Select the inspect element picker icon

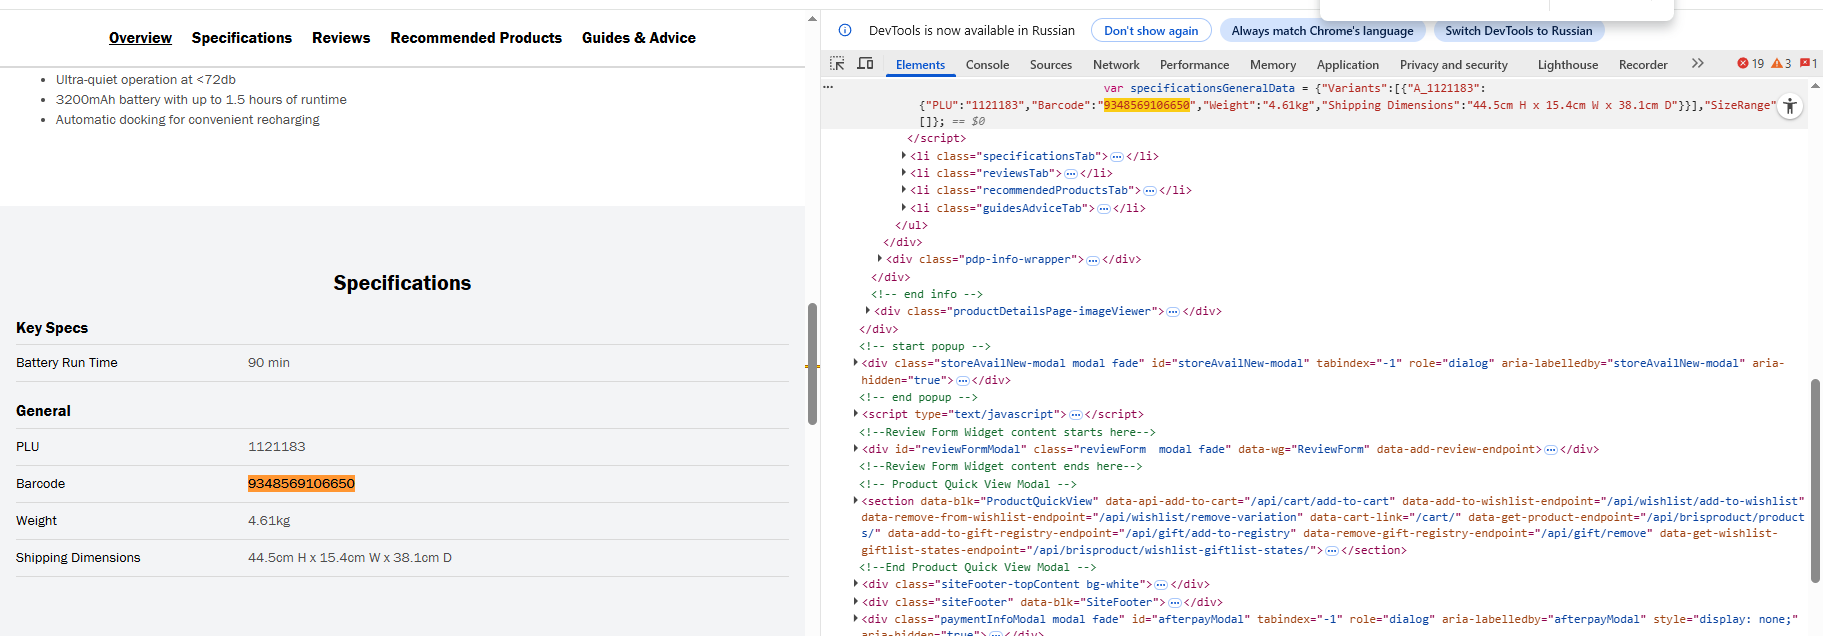click(837, 64)
